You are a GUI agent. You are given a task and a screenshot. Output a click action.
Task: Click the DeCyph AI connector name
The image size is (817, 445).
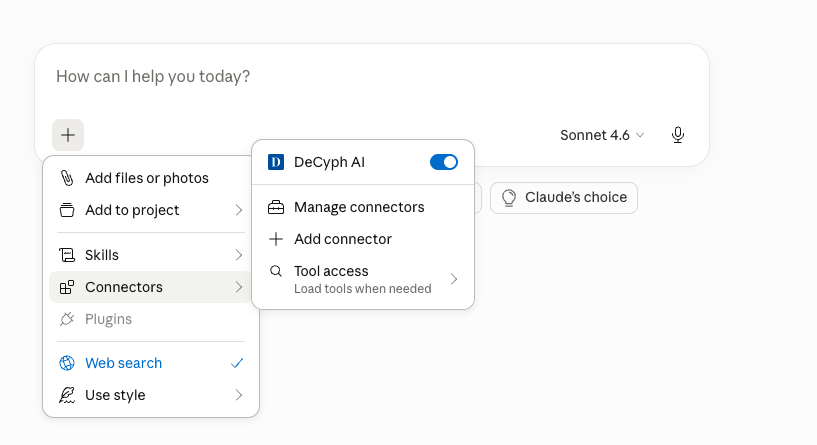tap(329, 162)
